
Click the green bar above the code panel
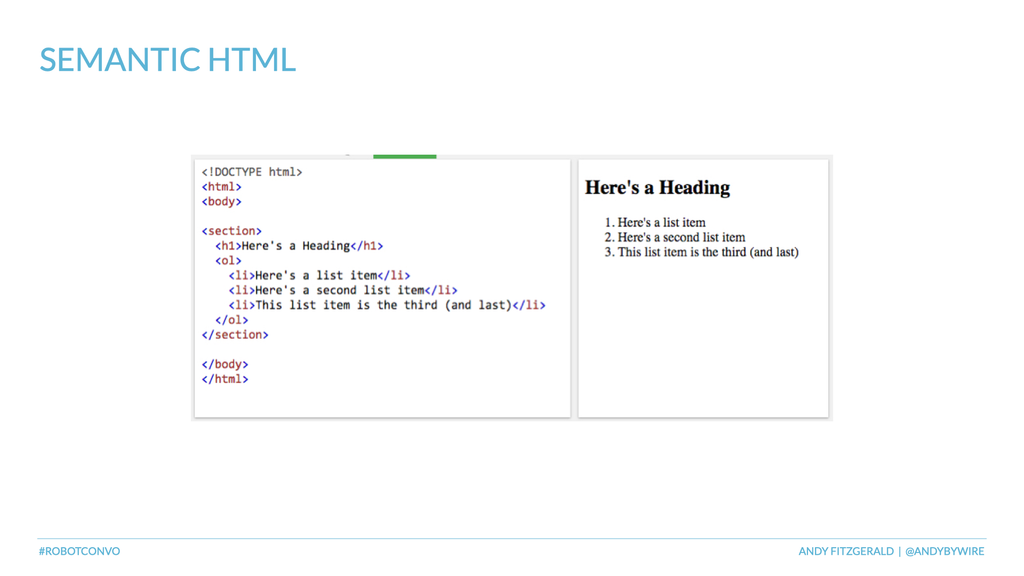click(x=404, y=157)
